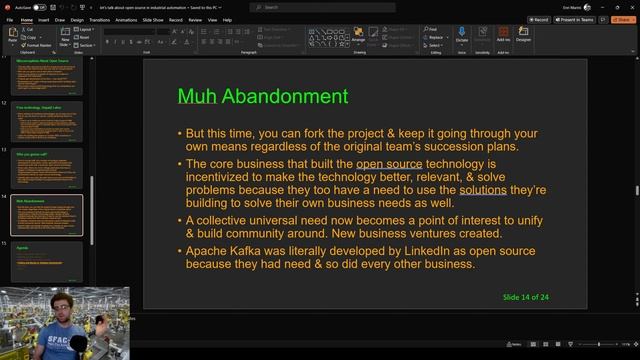Clear all formatting icon
The height and width of the screenshot is (360, 640).
[x=191, y=31]
